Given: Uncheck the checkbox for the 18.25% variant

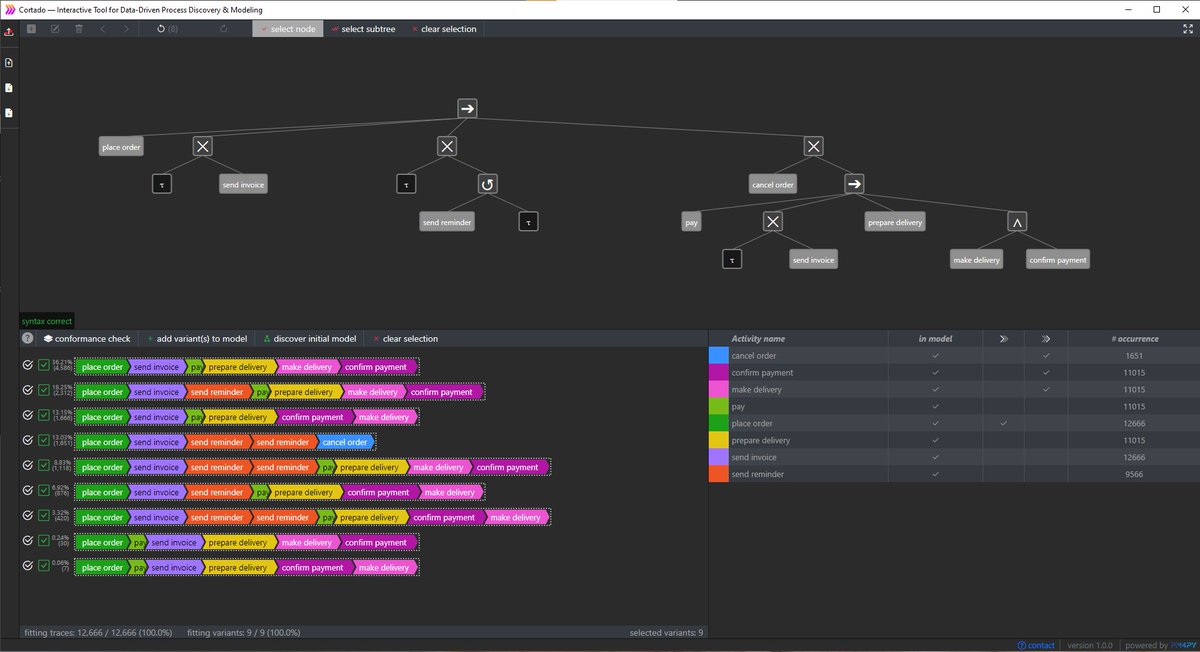Looking at the screenshot, I should point(43,391).
